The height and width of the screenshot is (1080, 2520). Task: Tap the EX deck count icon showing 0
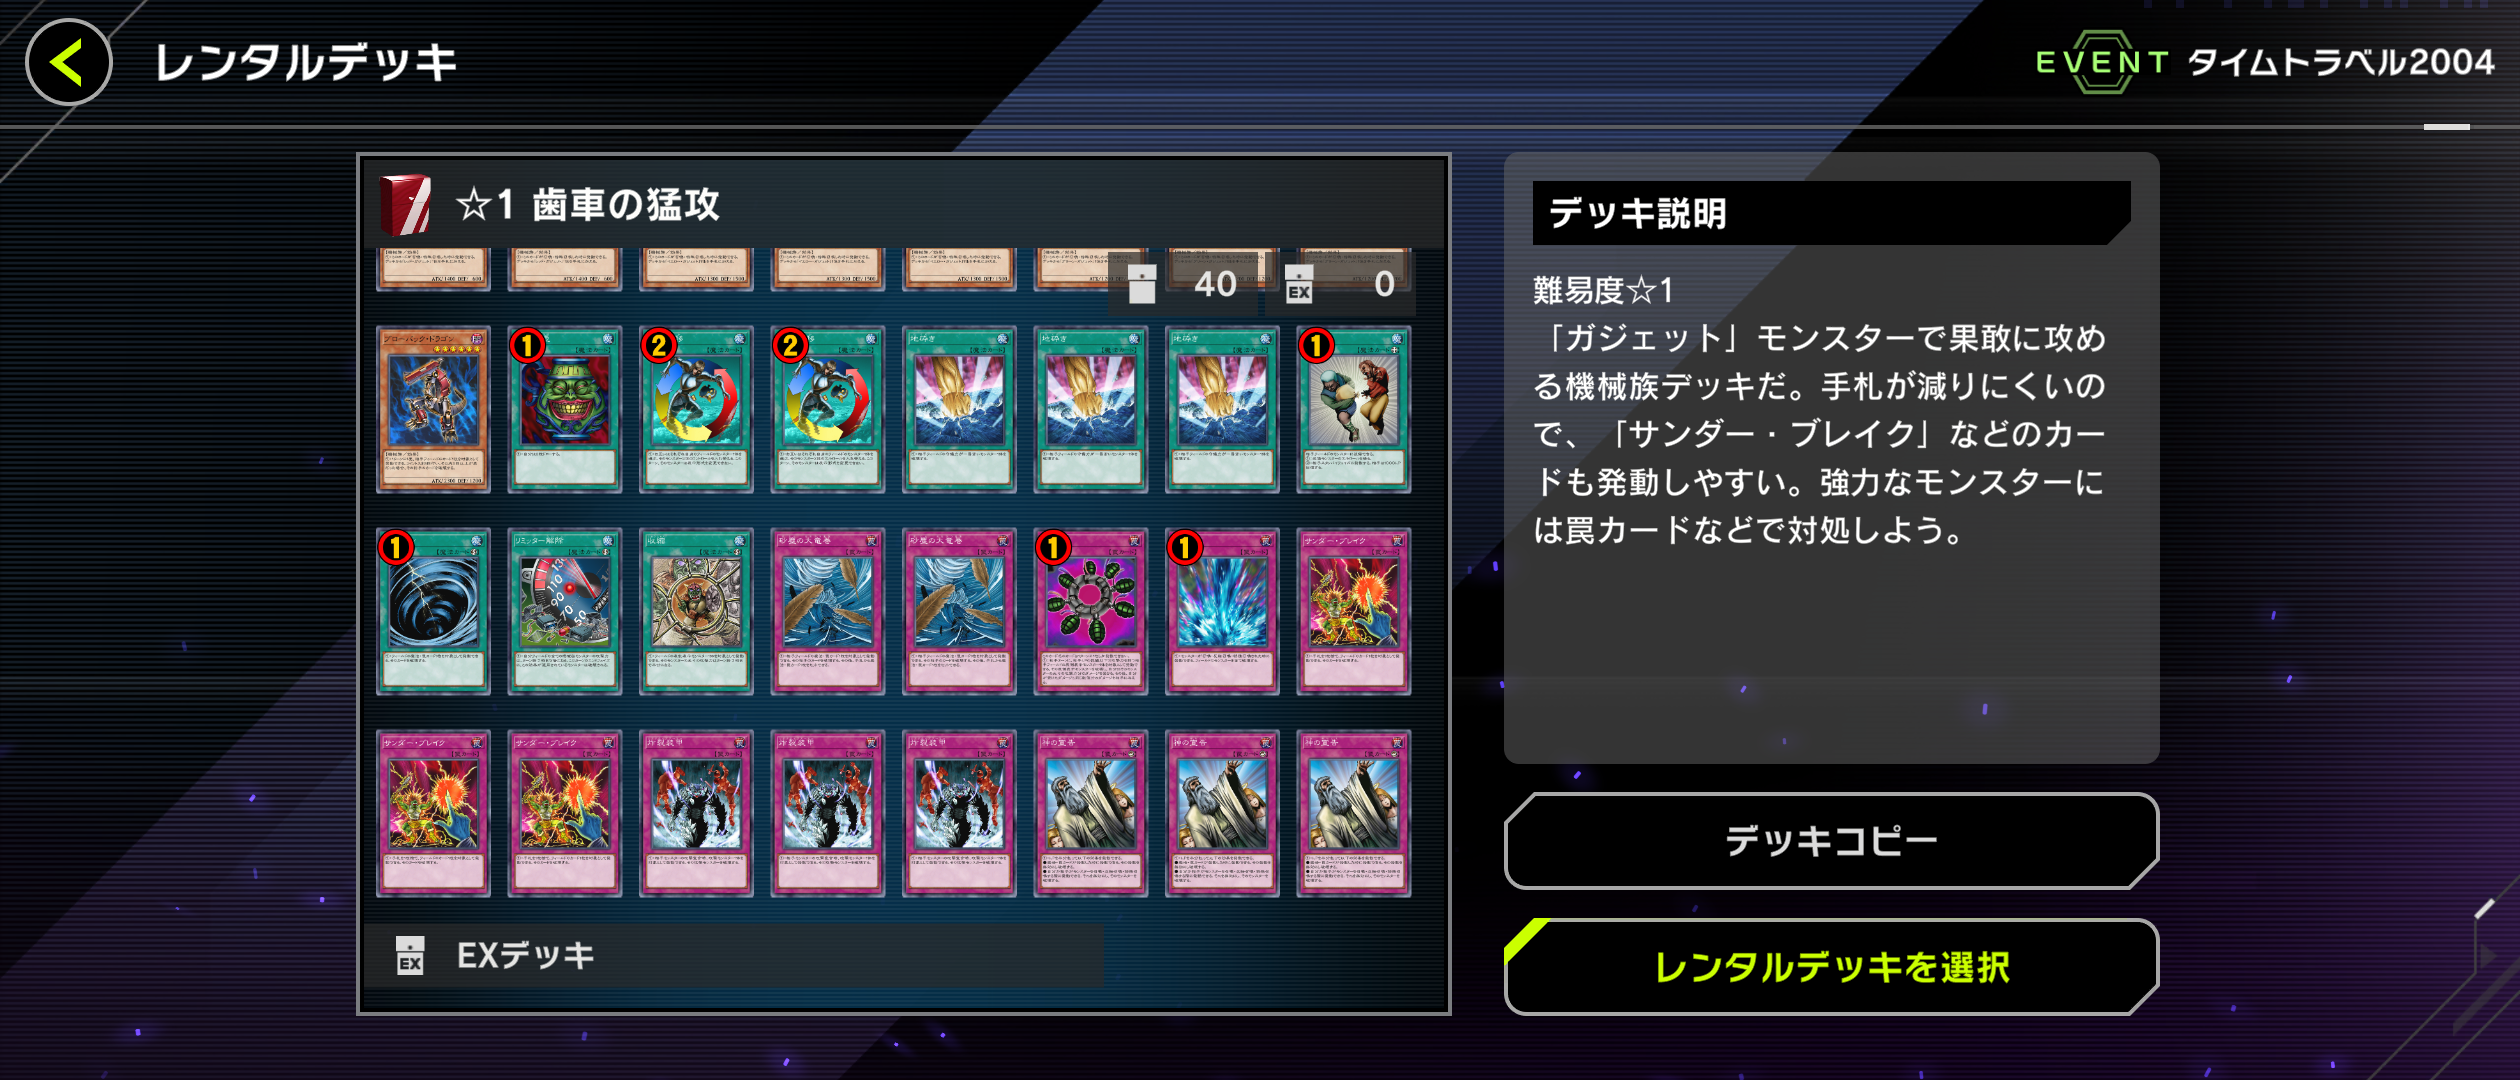coord(1299,284)
